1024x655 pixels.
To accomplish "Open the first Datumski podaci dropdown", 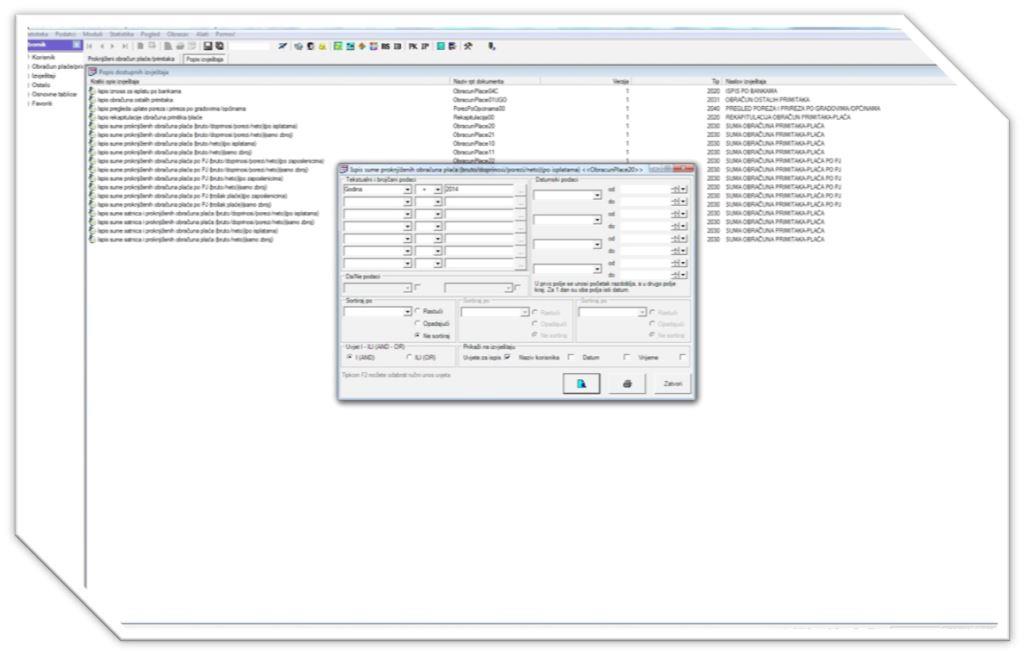I will pos(597,196).
